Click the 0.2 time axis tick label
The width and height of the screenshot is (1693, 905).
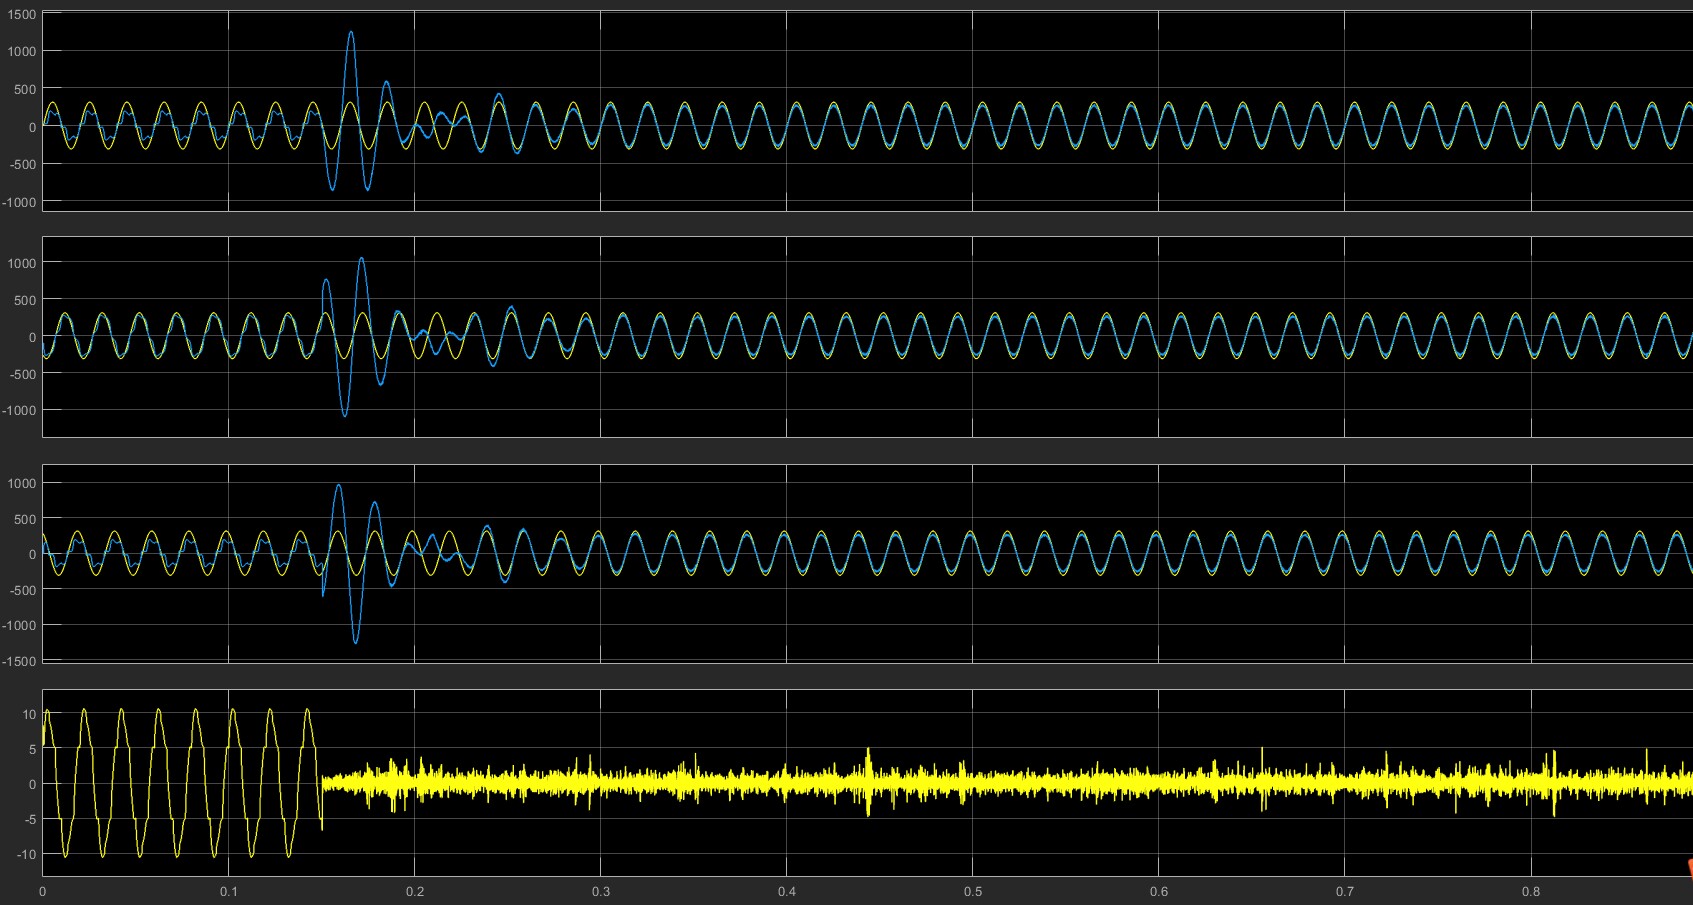(415, 892)
